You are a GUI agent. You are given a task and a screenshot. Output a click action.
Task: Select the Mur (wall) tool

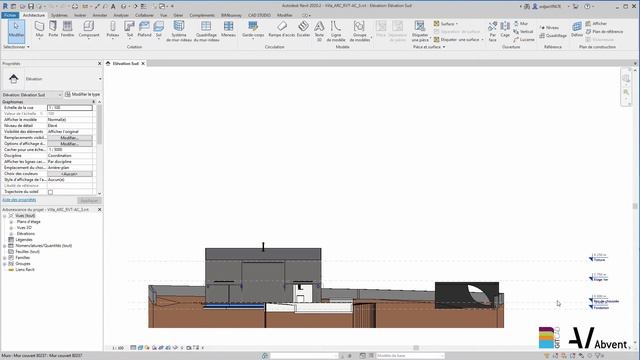pyautogui.click(x=39, y=29)
